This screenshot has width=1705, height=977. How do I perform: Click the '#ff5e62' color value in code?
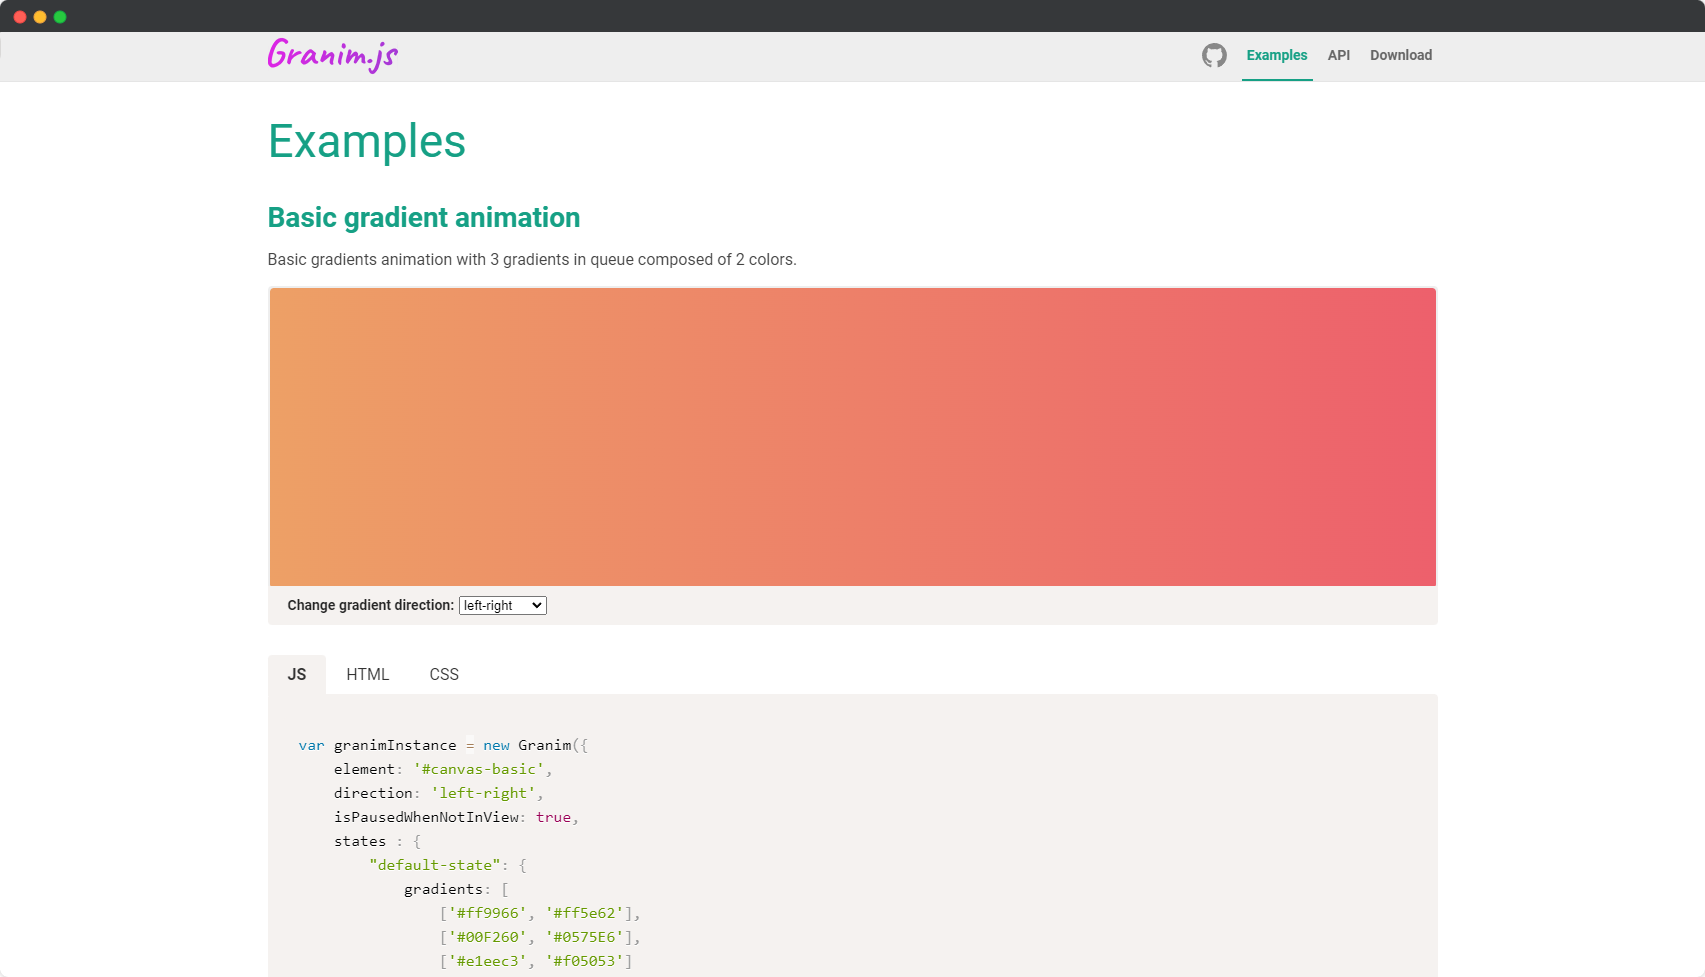click(x=585, y=913)
